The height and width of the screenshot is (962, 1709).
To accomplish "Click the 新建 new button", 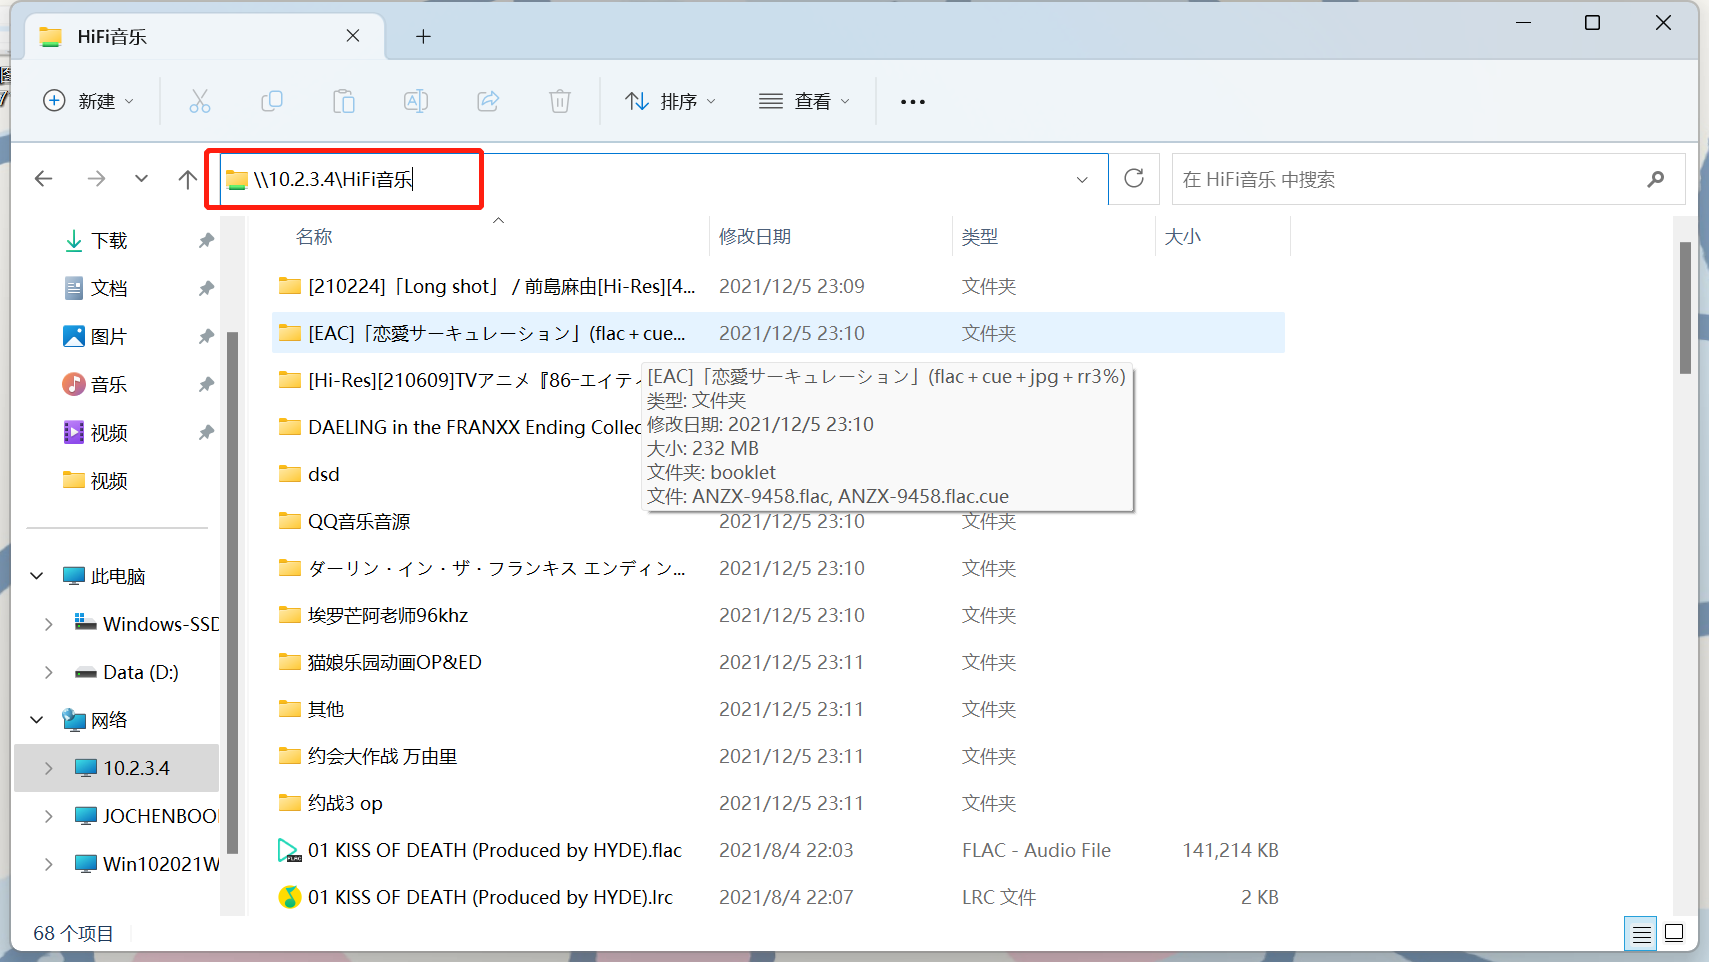I will tap(88, 101).
